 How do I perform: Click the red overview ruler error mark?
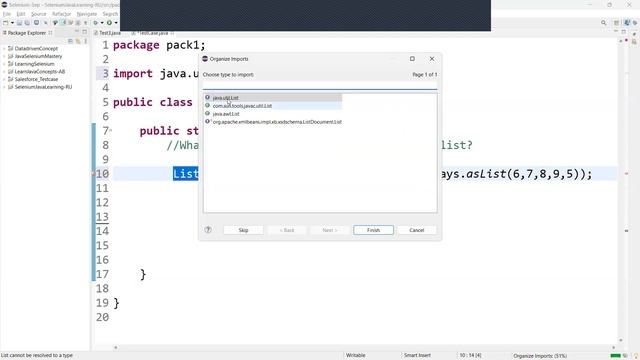click(x=627, y=174)
